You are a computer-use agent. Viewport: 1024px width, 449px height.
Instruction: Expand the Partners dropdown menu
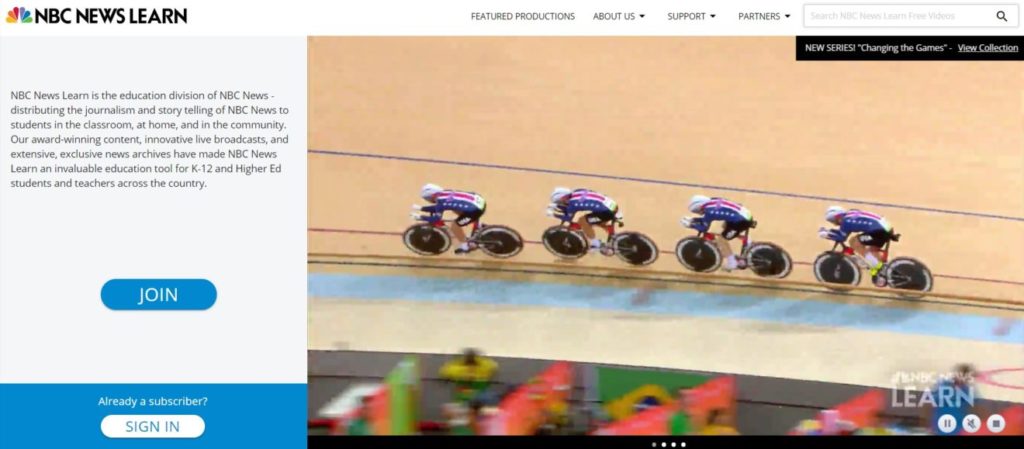[x=764, y=16]
